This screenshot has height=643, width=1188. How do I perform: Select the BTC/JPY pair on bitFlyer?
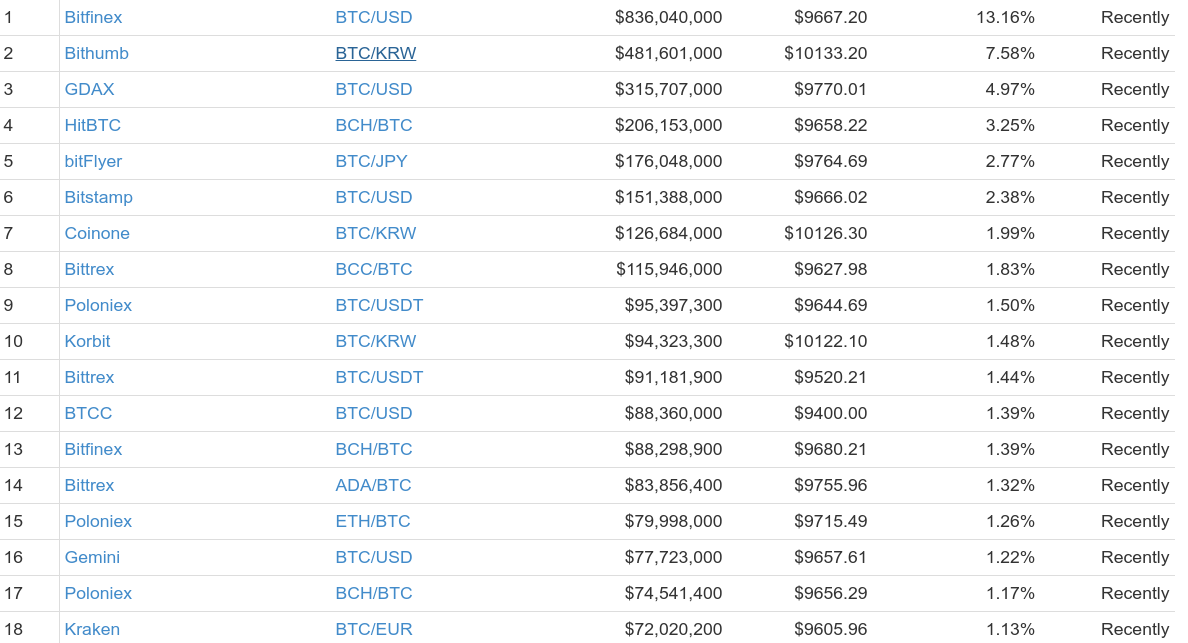pyautogui.click(x=371, y=161)
